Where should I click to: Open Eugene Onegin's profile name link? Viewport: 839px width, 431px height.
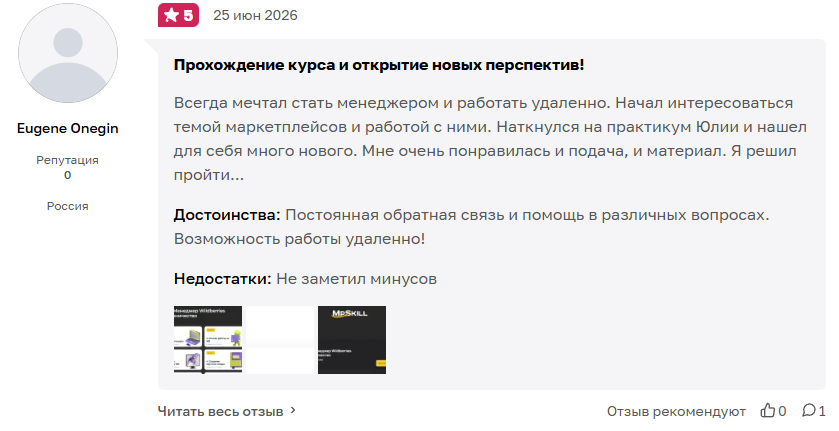(68, 128)
